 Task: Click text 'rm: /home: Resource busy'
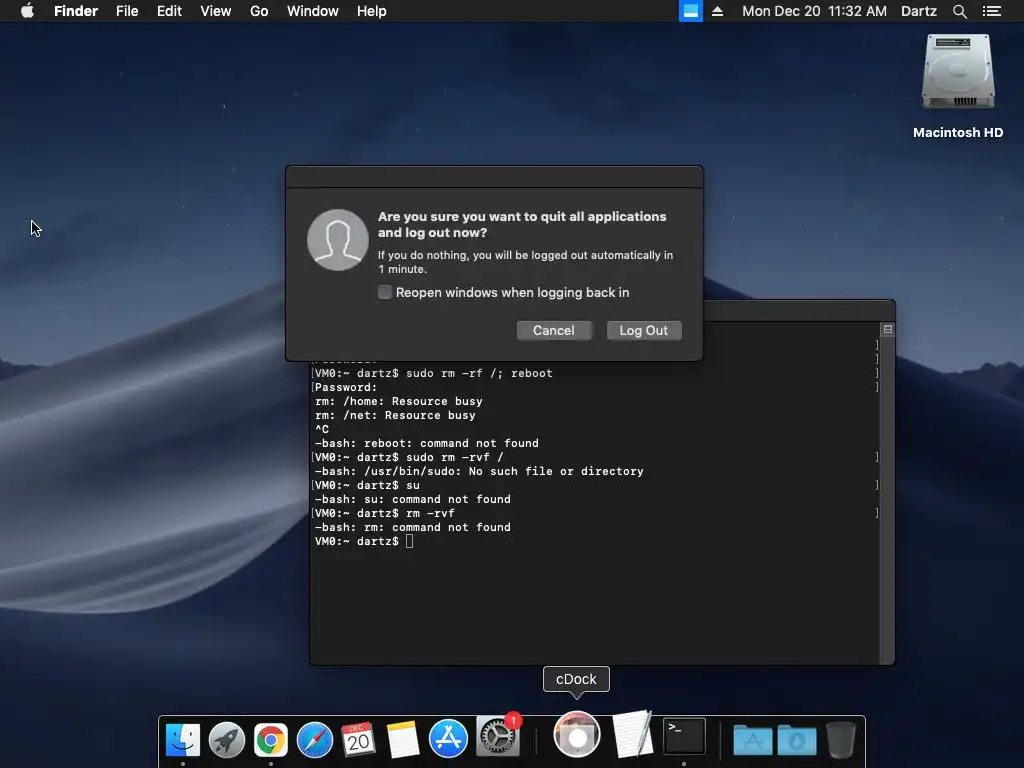pyautogui.click(x=398, y=401)
